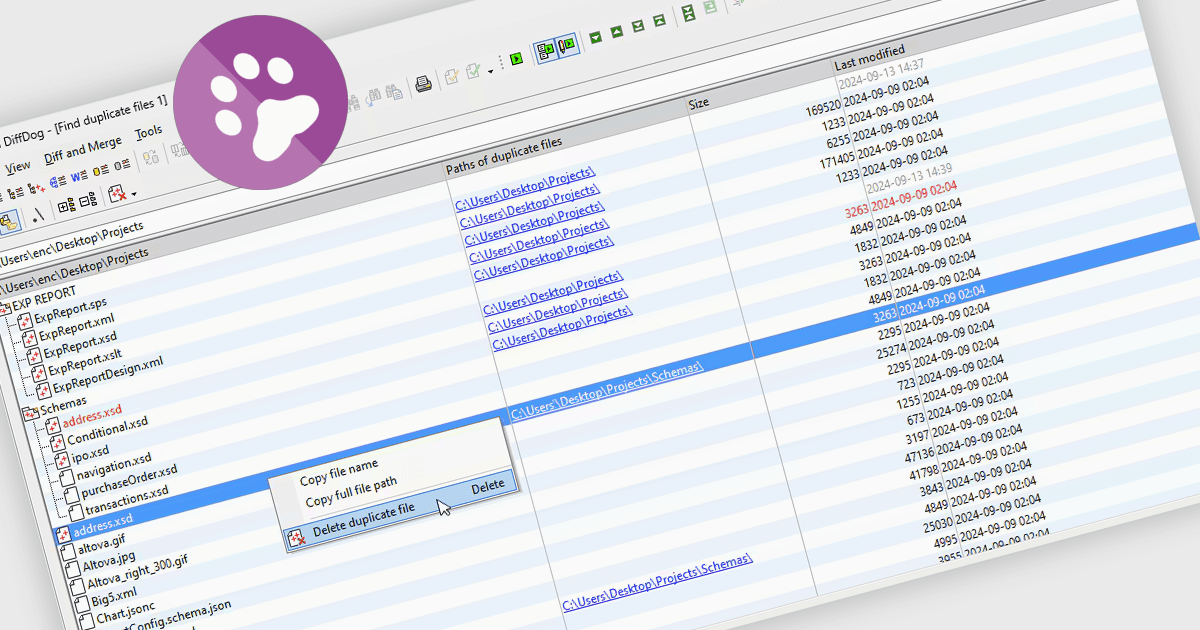Image resolution: width=1200 pixels, height=630 pixels.
Task: Select Big5.xml in the file list
Action: coord(116,597)
